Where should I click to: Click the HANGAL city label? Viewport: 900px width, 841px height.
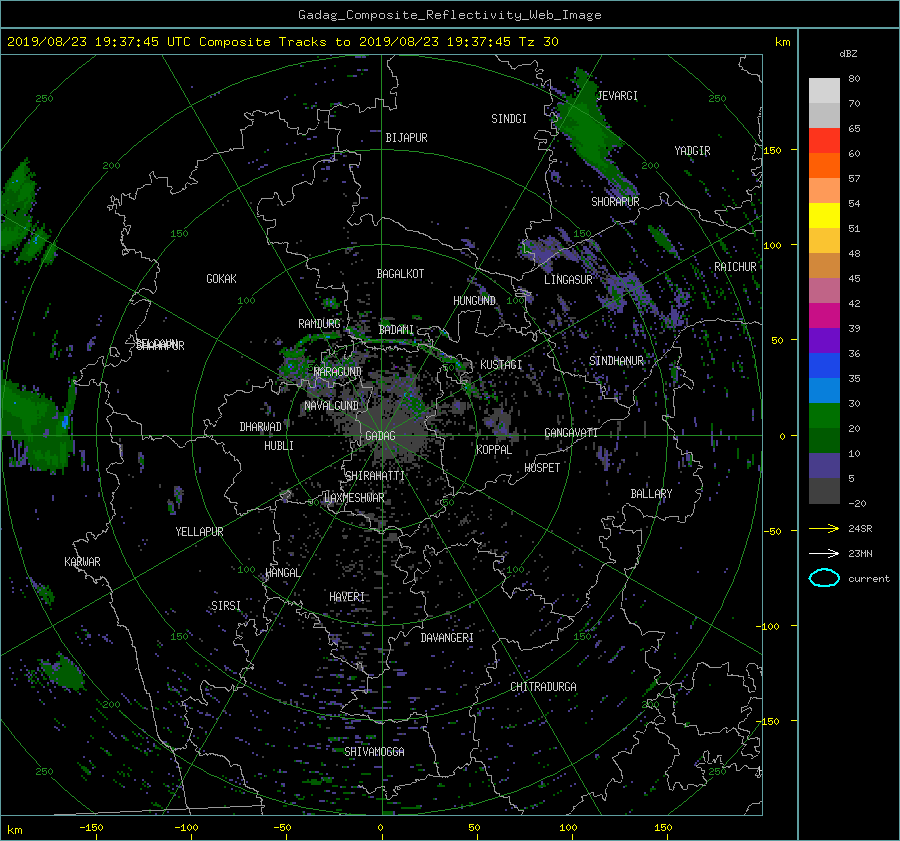[283, 573]
